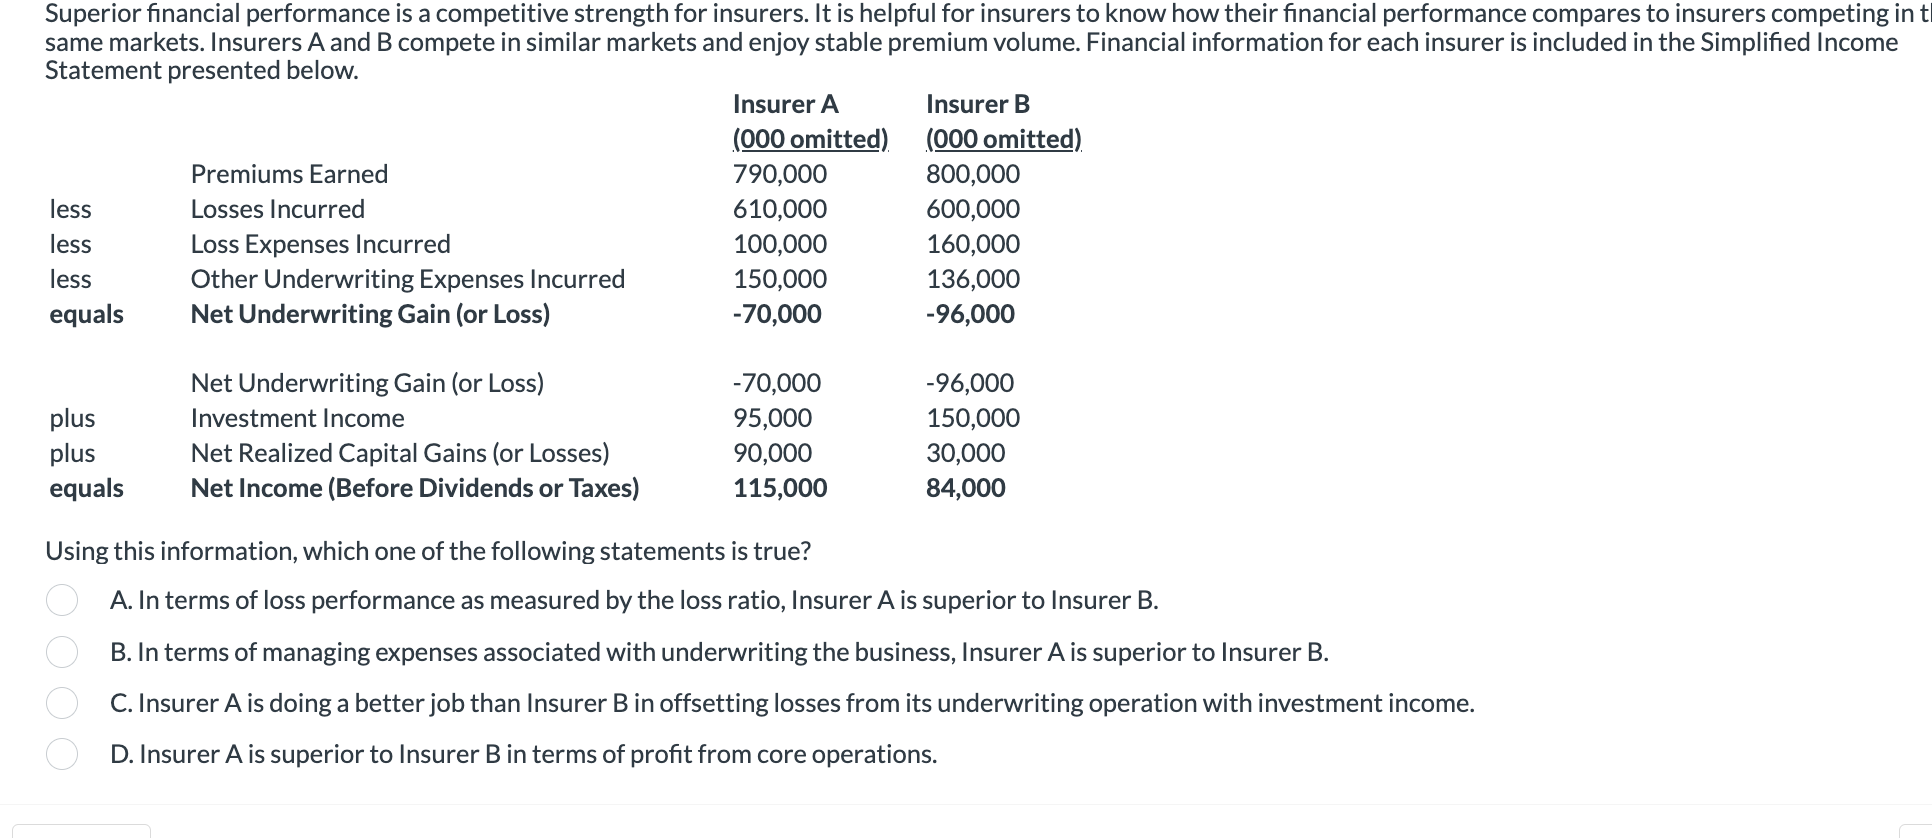Click the answer text for statement A
1932x838 pixels.
pyautogui.click(x=635, y=601)
